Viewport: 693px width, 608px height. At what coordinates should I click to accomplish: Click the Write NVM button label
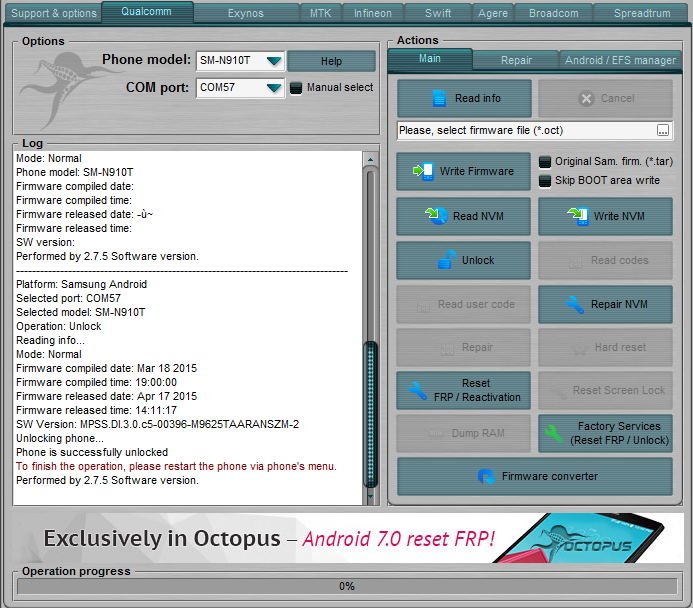619,216
